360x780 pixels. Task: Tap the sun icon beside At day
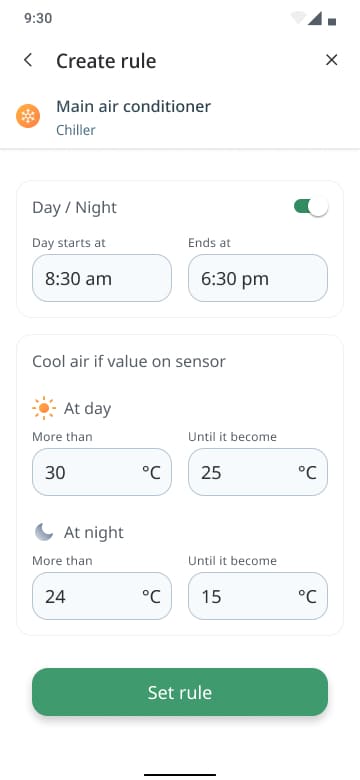coord(44,408)
